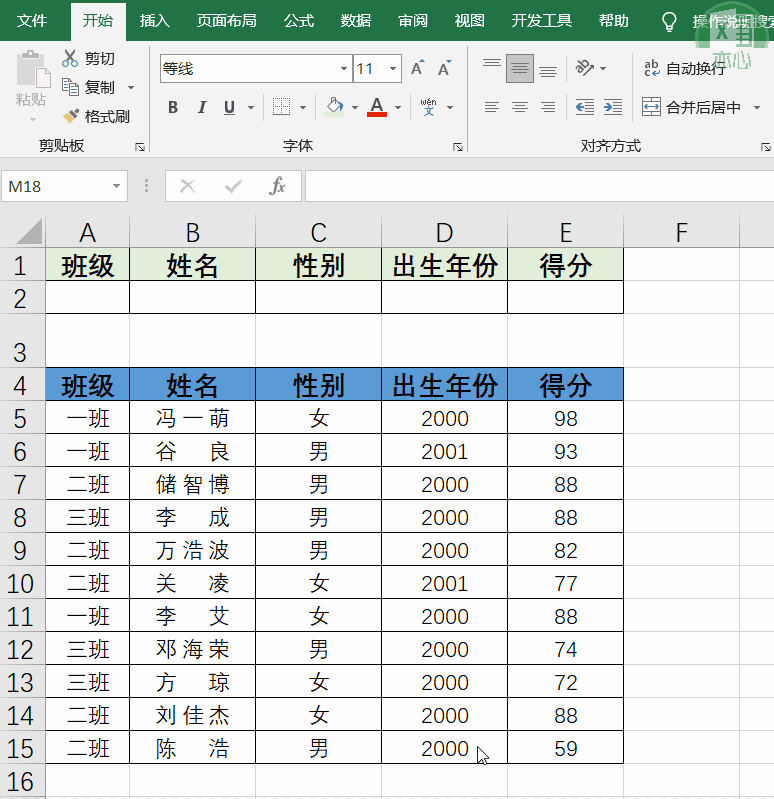Click the confirm entry checkmark icon
The height and width of the screenshot is (799, 774).
point(233,187)
